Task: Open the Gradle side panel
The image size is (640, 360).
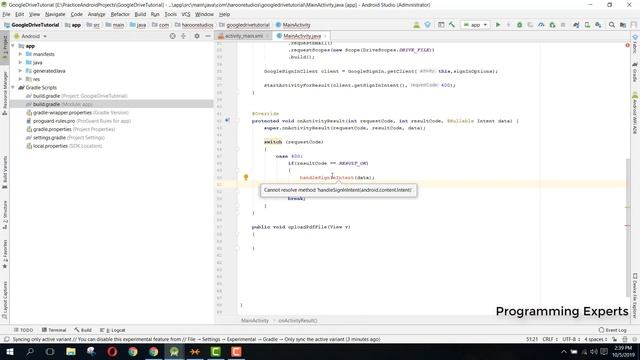Action: [635, 72]
